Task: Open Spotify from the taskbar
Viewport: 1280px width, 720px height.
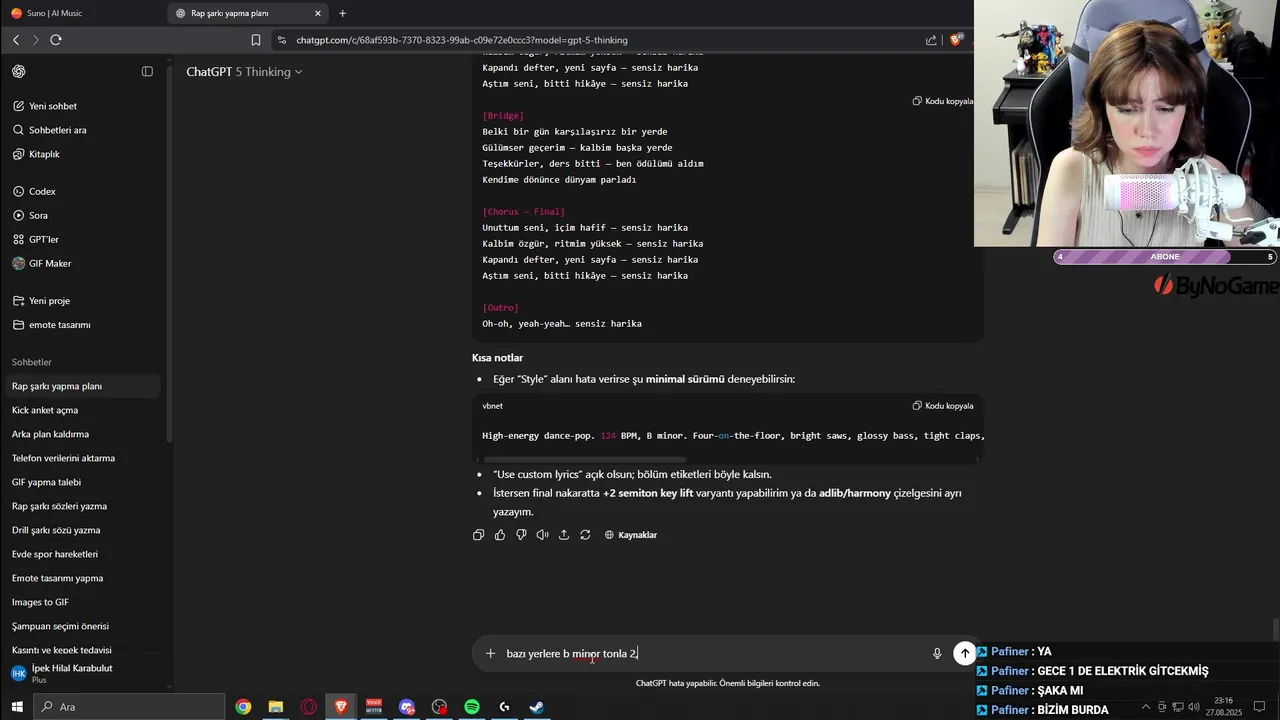Action: coord(472,707)
